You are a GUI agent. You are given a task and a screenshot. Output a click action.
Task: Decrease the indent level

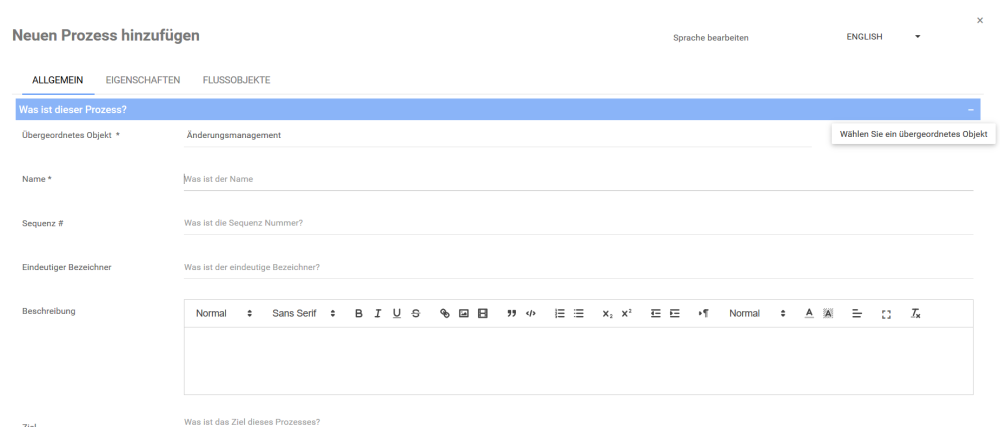(656, 314)
